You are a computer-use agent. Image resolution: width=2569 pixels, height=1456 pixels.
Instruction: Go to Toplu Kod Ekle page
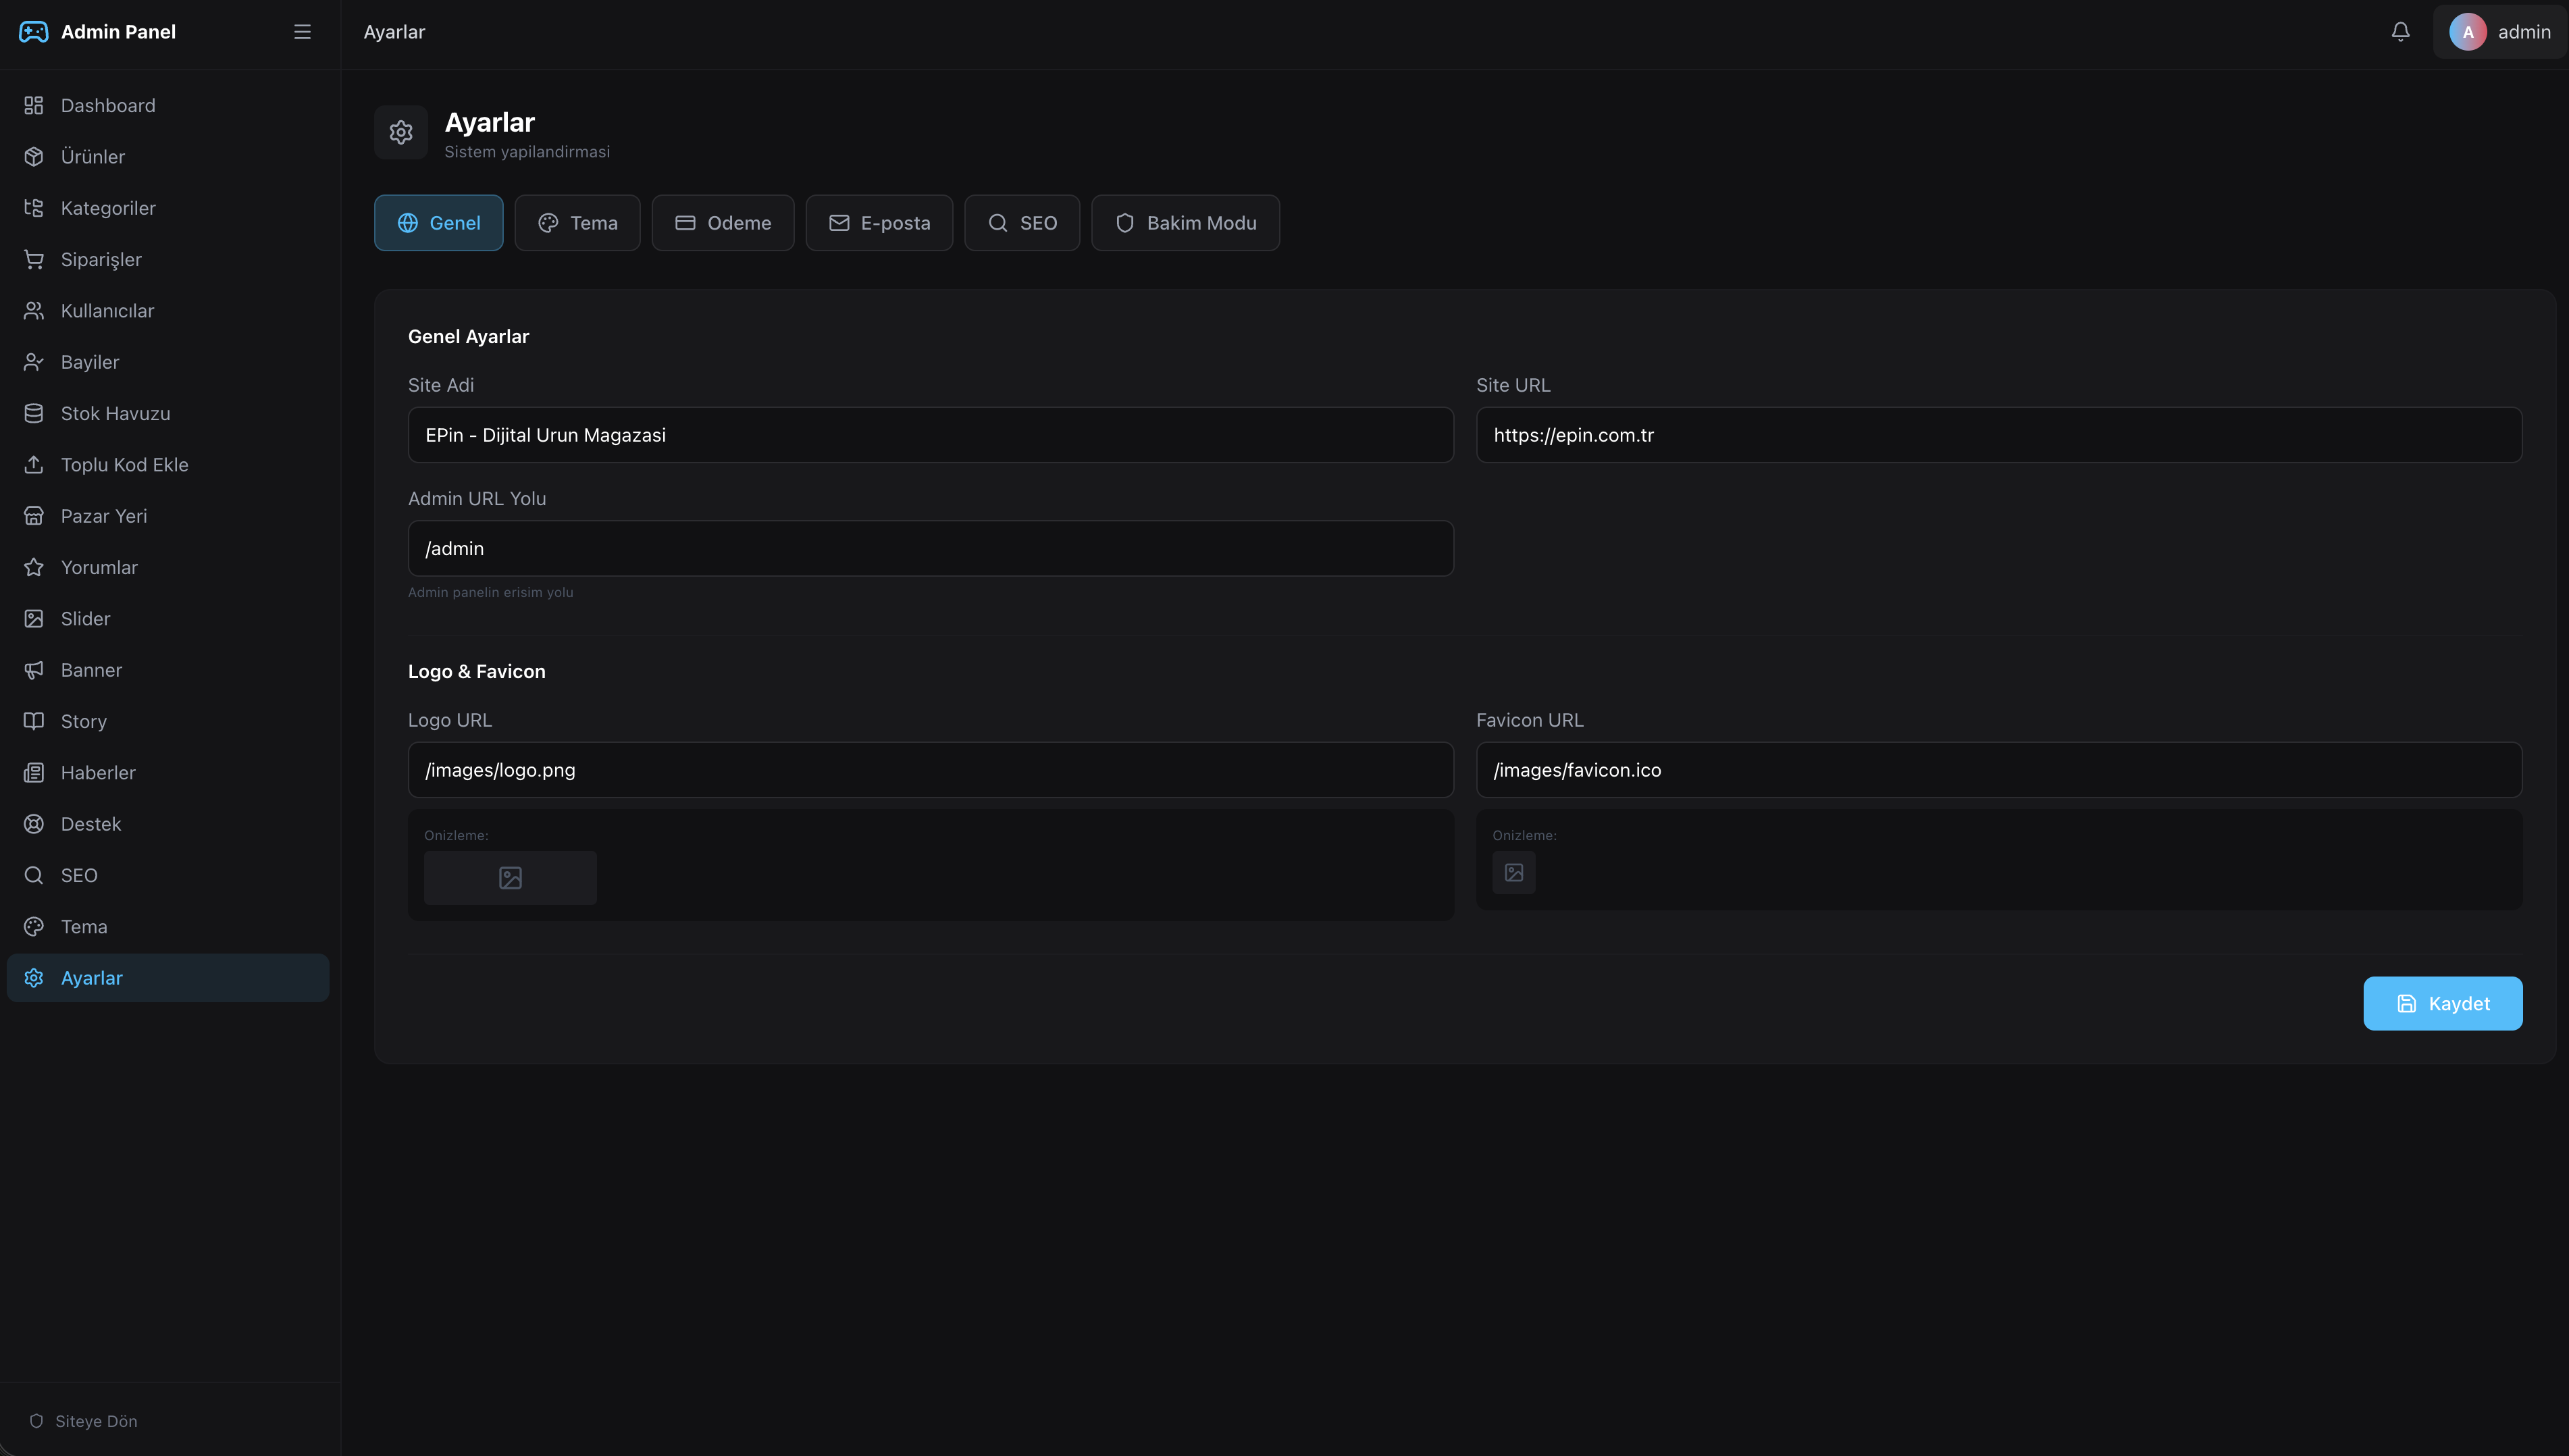click(124, 465)
